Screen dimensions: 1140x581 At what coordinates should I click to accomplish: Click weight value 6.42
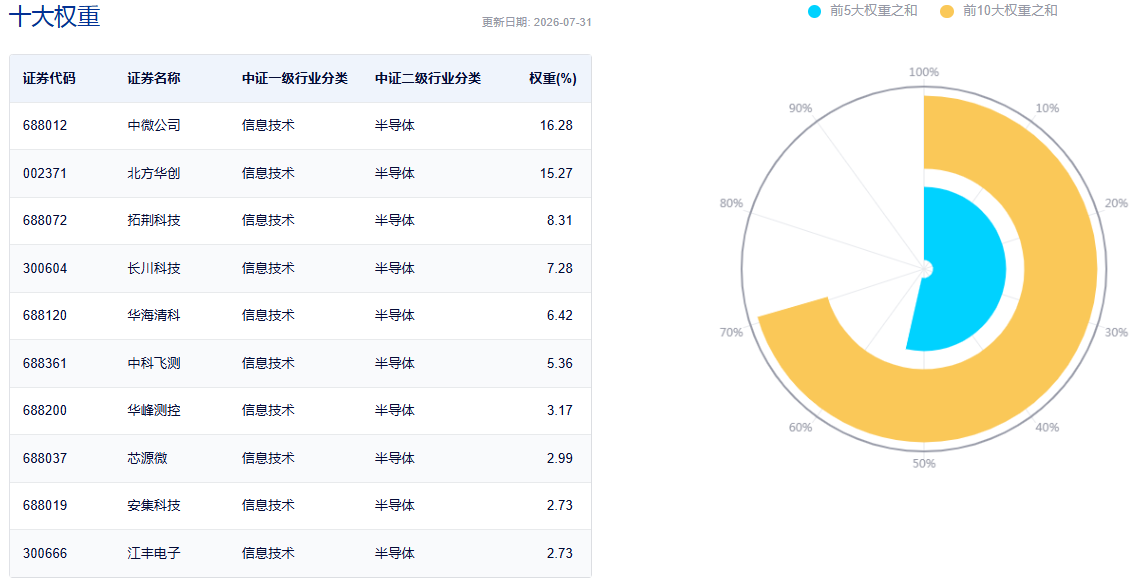coord(560,316)
